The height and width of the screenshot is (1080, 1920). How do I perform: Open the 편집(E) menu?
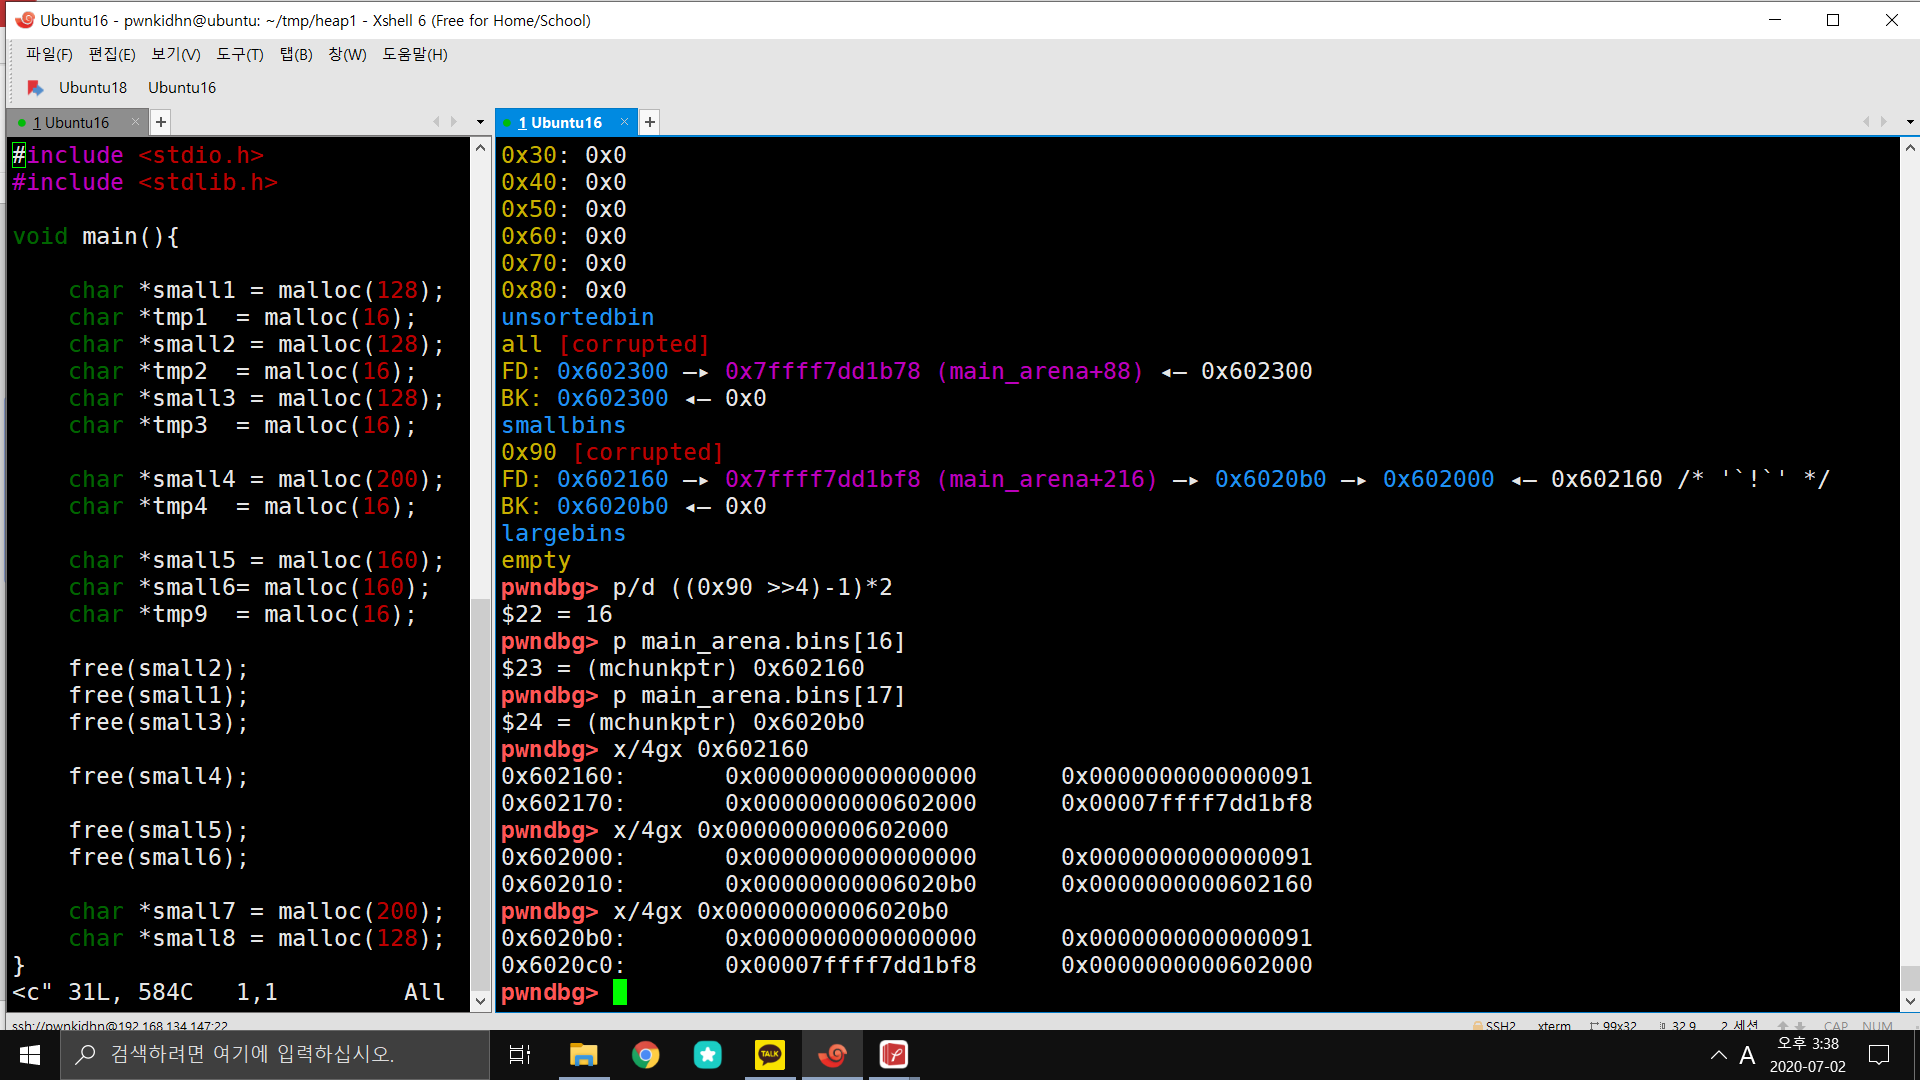pyautogui.click(x=112, y=54)
